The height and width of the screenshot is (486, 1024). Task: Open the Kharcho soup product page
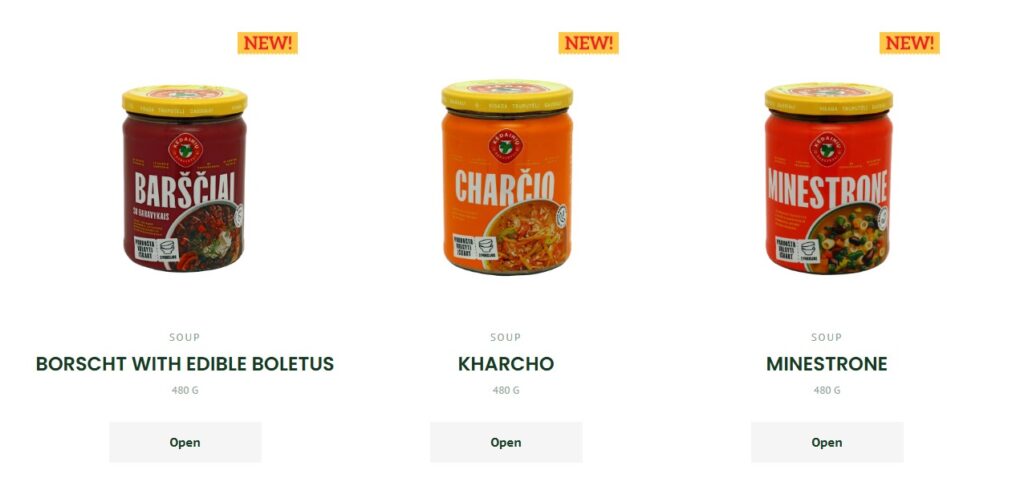pyautogui.click(x=505, y=442)
